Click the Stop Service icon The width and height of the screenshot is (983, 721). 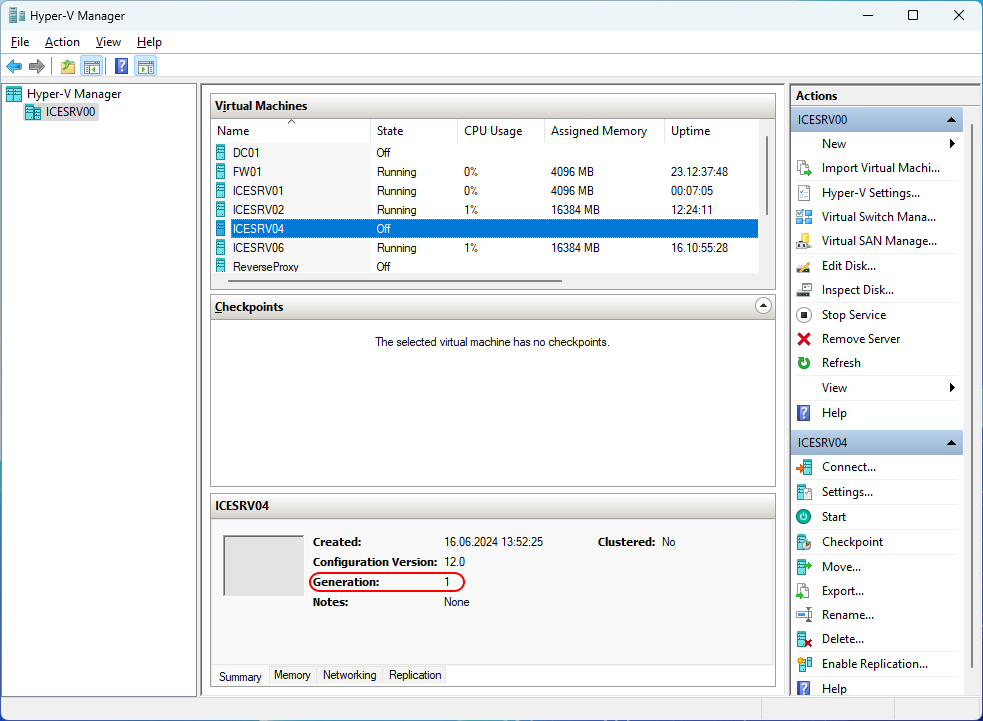click(x=804, y=315)
